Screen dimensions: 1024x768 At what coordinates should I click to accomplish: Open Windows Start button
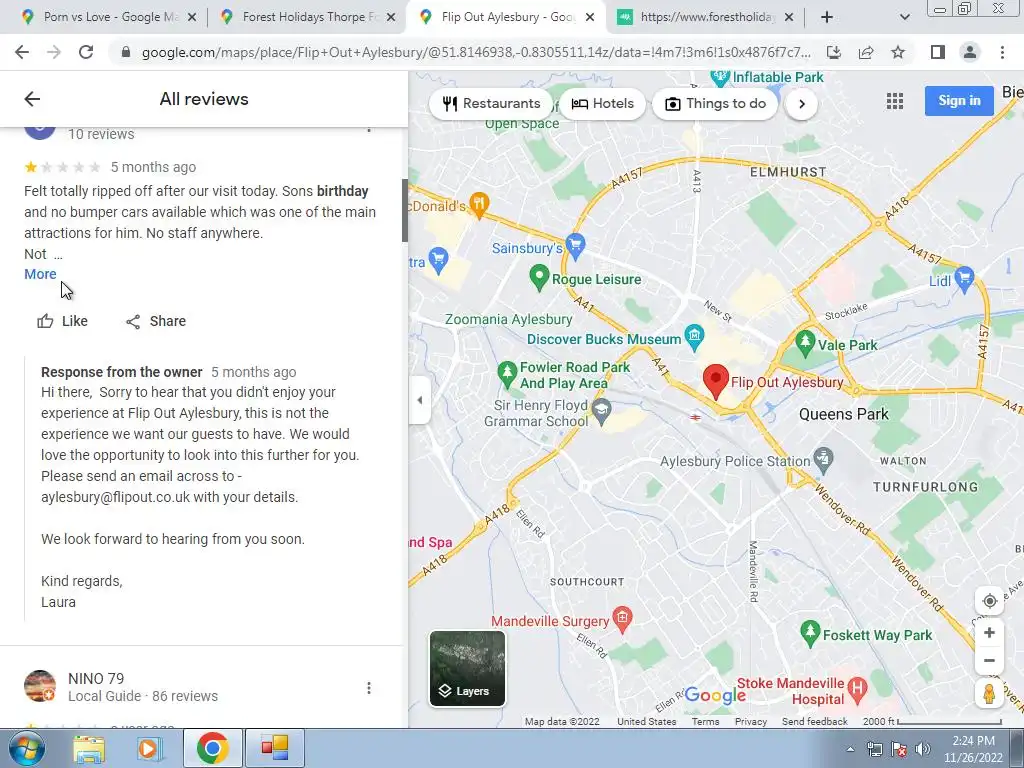click(26, 748)
